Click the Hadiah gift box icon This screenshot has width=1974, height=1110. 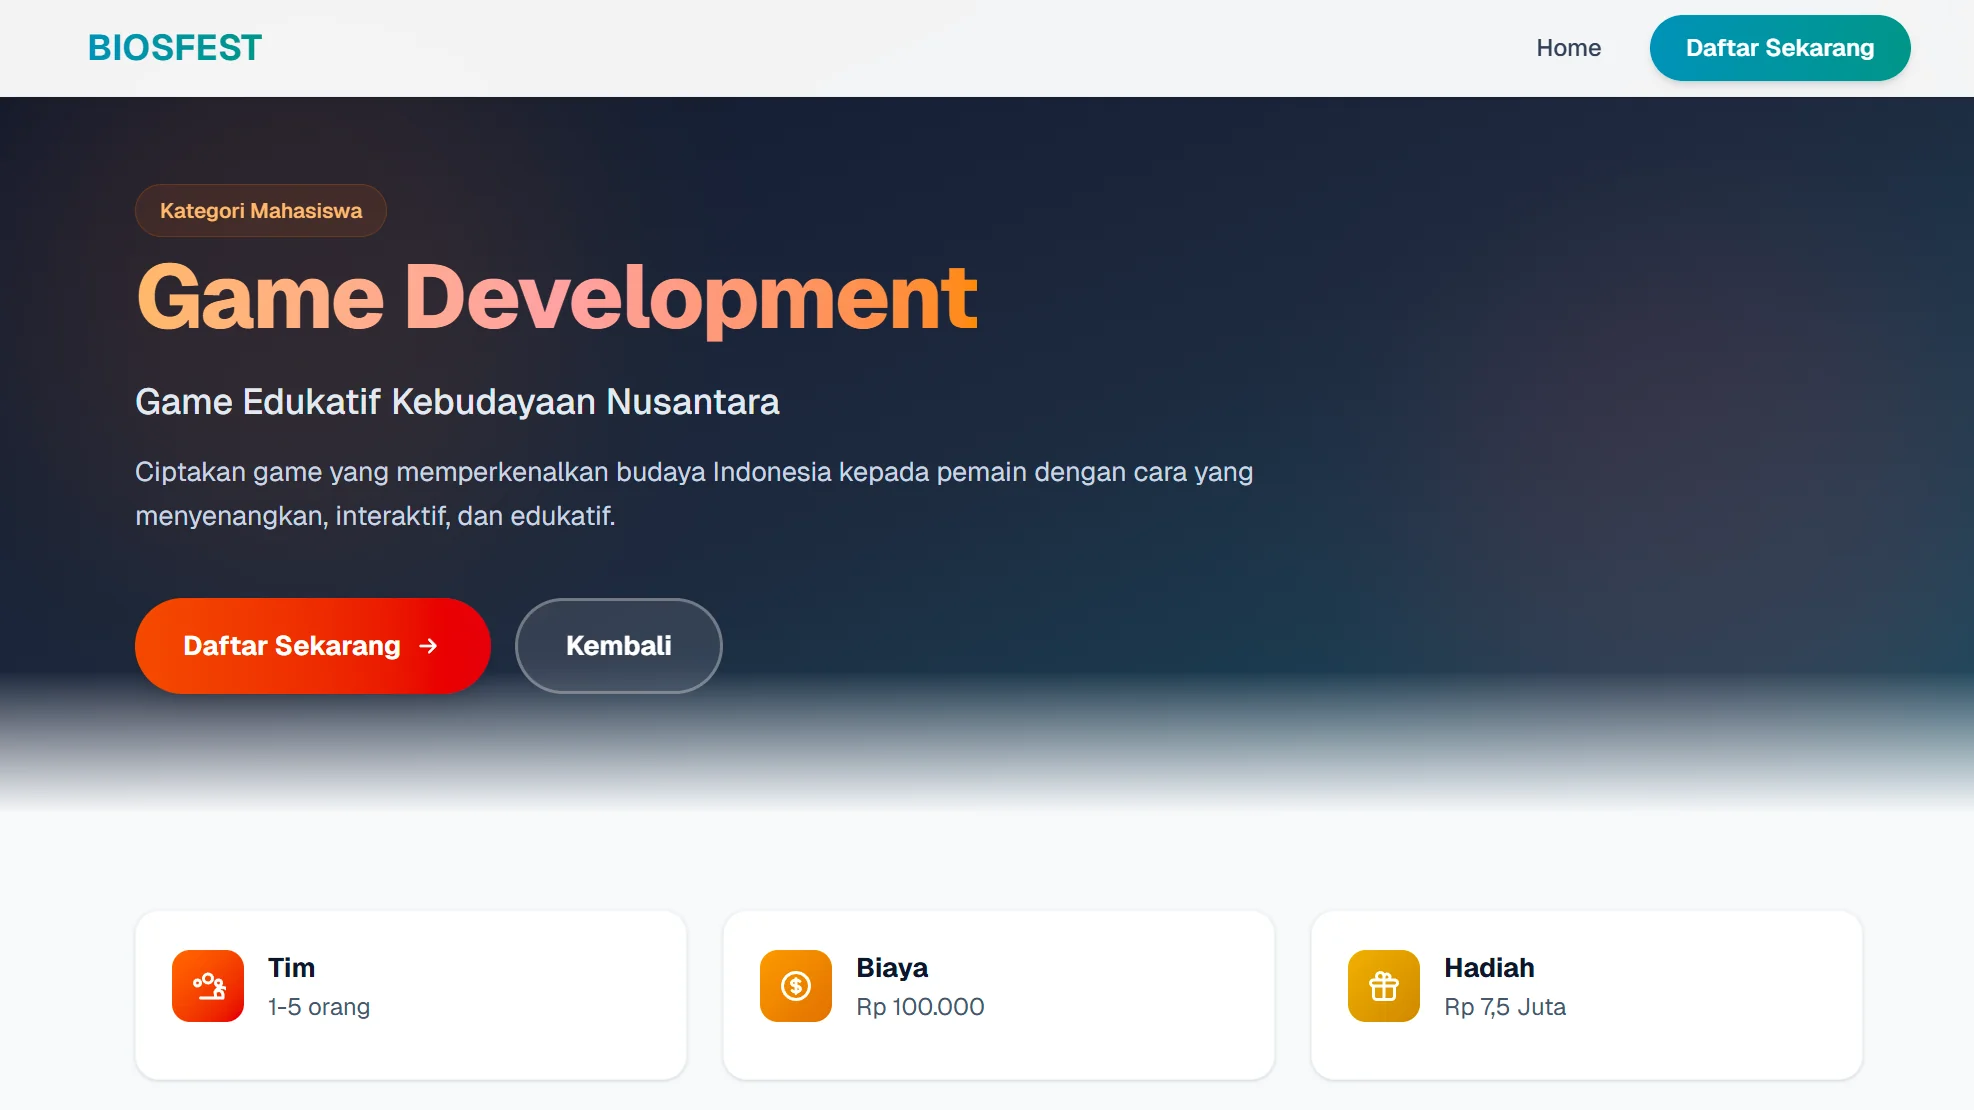[1384, 986]
